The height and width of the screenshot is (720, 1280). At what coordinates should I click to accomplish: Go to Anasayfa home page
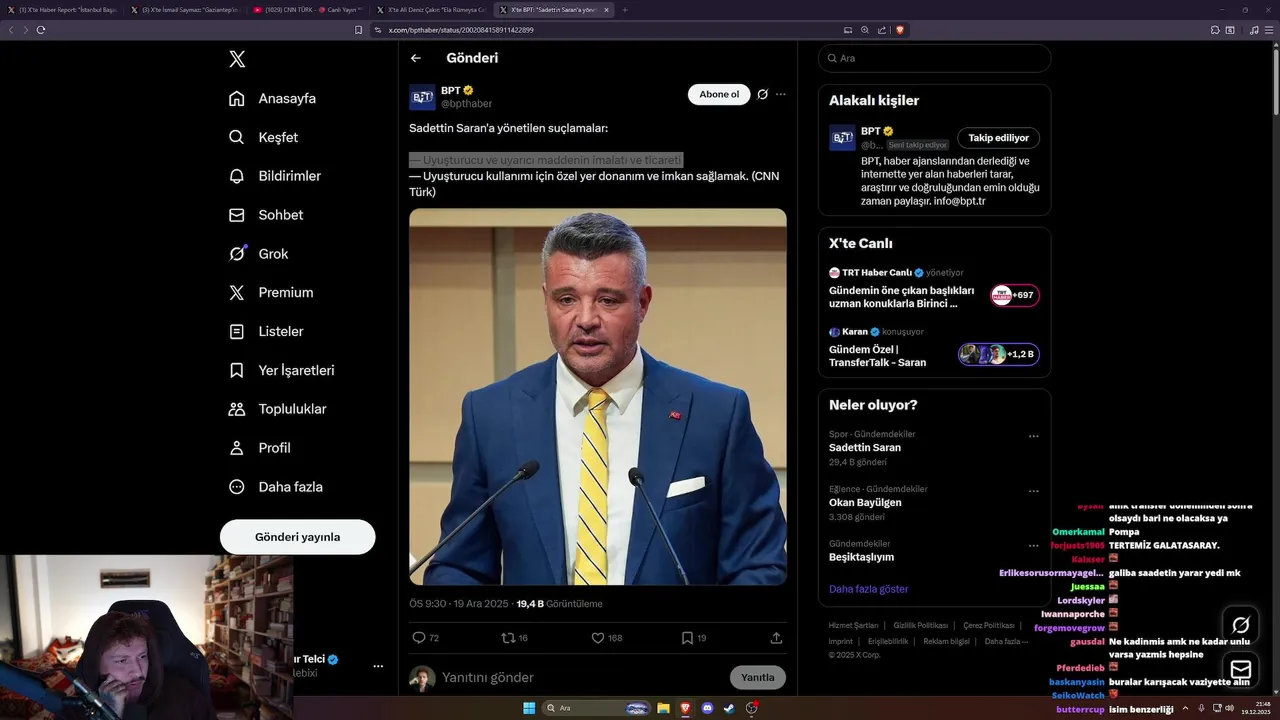coord(272,98)
